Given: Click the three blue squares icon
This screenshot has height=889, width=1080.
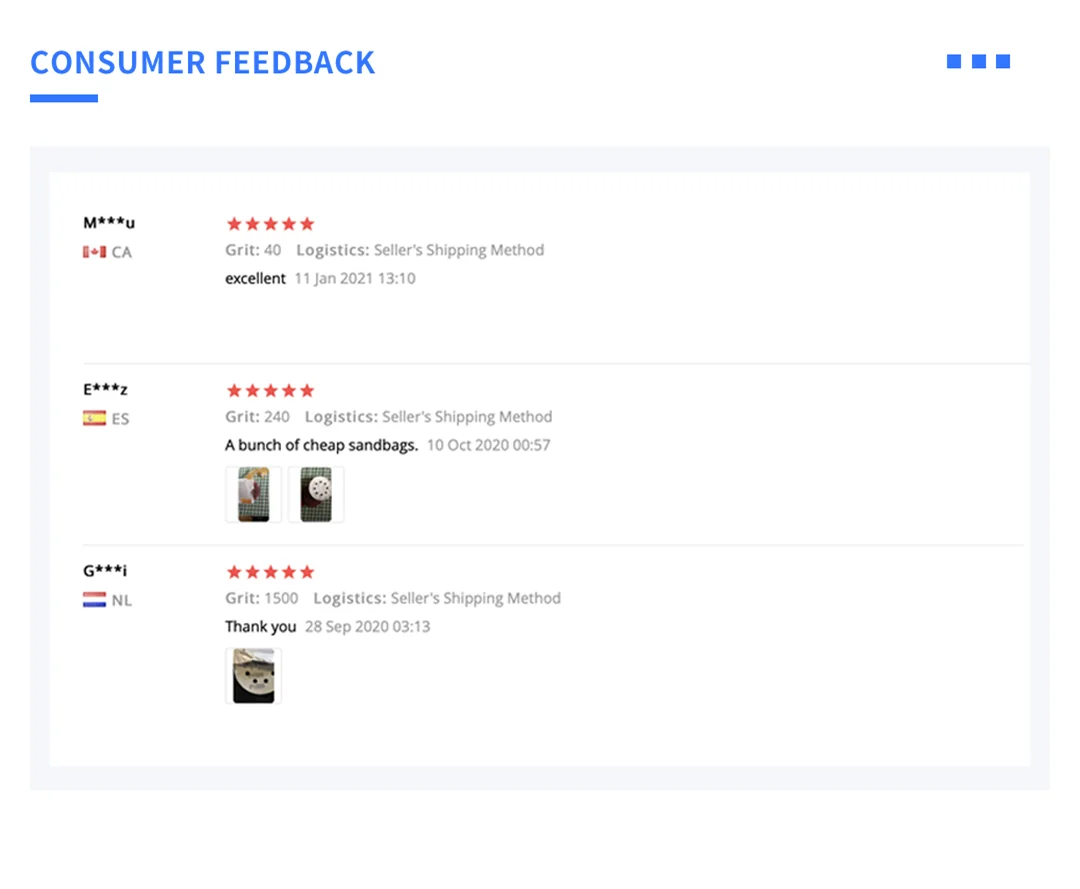Looking at the screenshot, I should coord(978,62).
